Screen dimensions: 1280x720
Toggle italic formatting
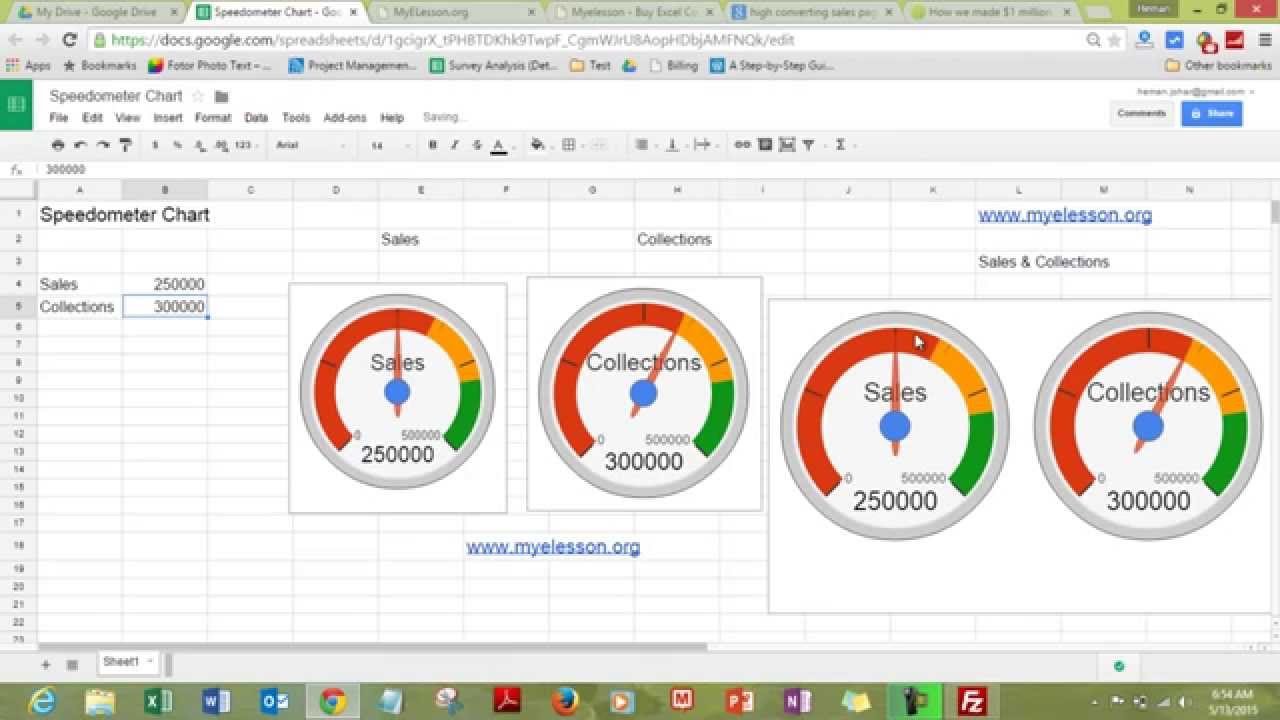click(x=454, y=145)
